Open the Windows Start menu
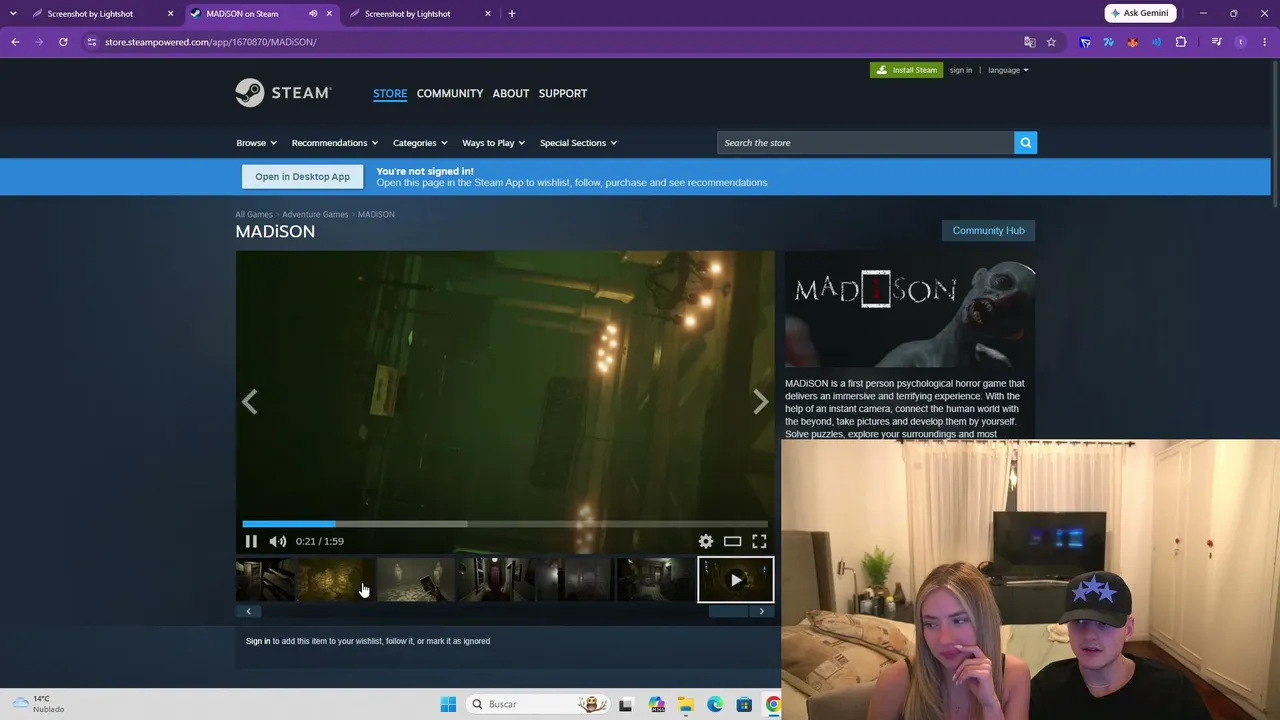Screen dimensions: 1280x720 [448, 704]
